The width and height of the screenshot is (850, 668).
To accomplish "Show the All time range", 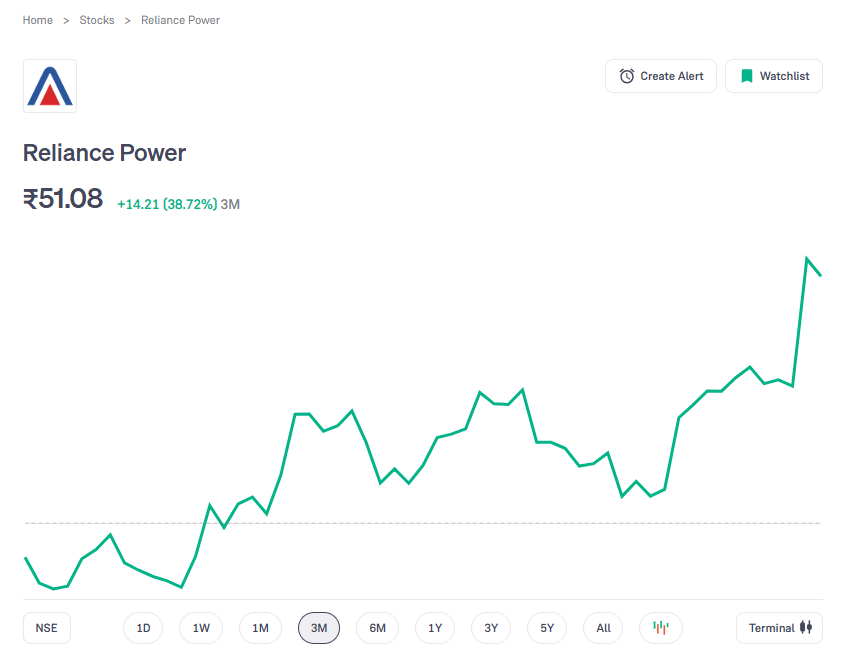I will click(603, 628).
